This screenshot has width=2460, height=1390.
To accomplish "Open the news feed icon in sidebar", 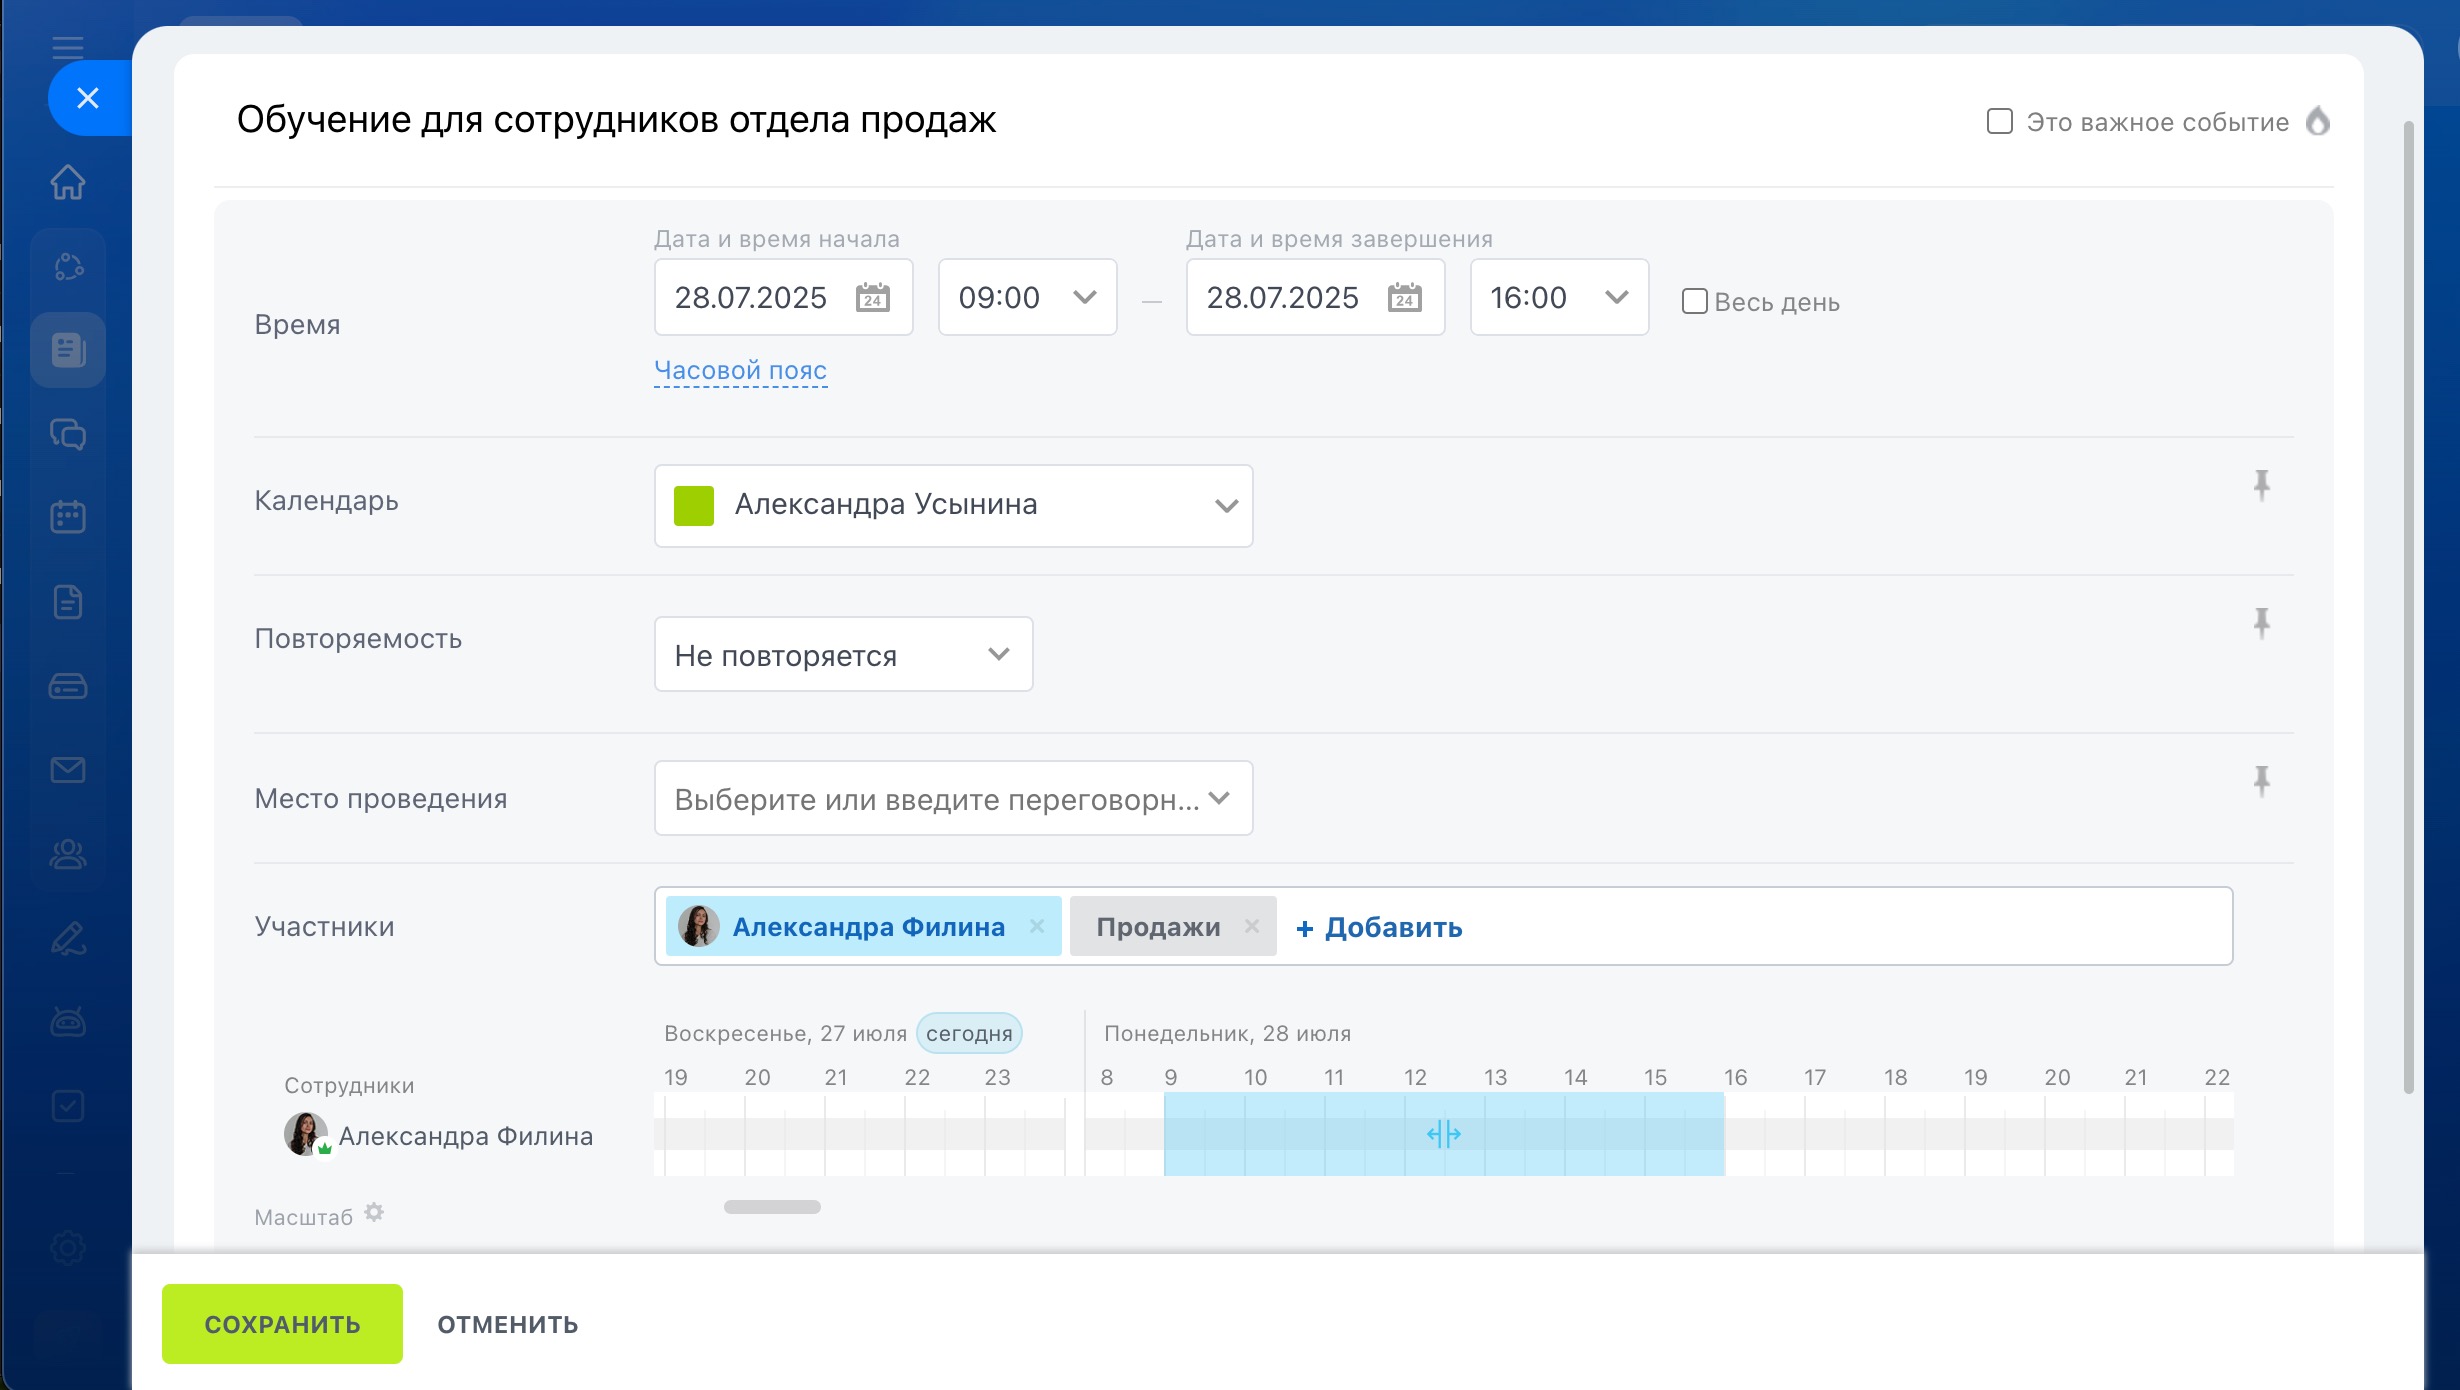I will [x=68, y=350].
